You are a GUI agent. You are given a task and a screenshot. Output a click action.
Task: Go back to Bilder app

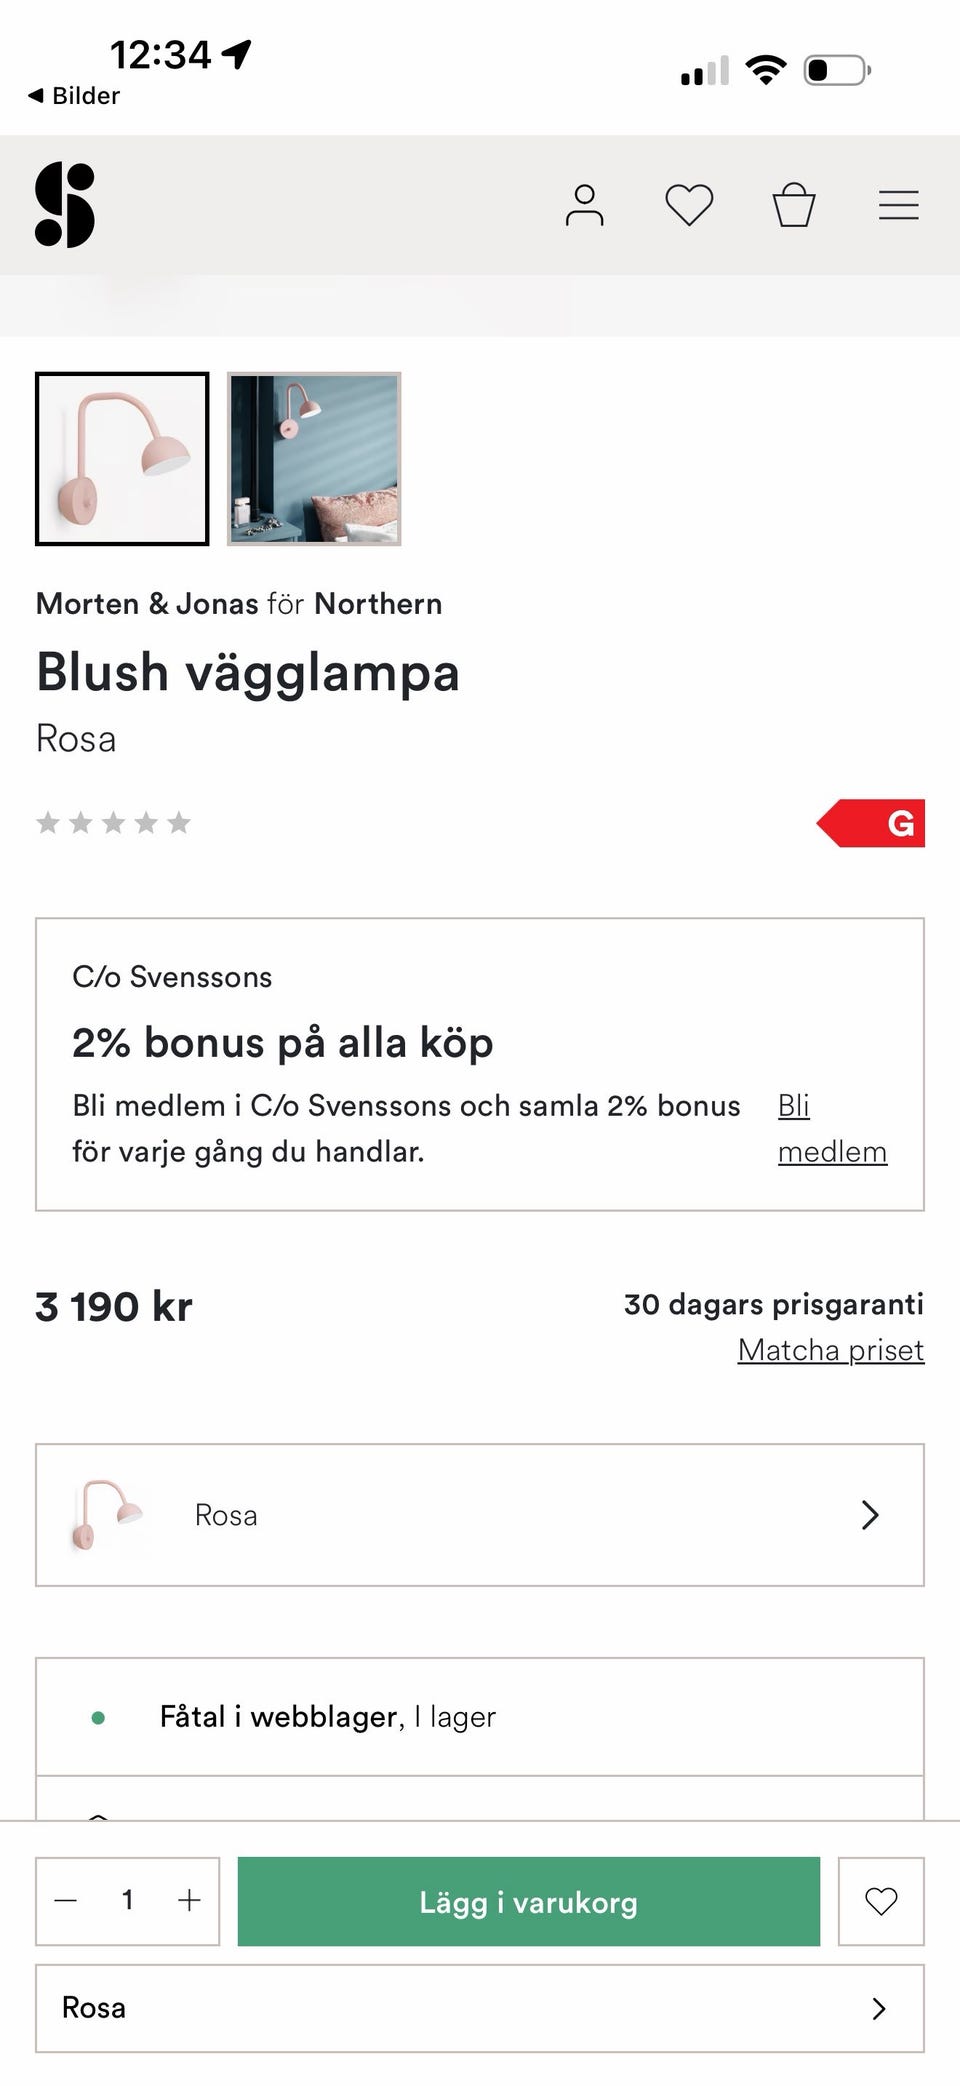(74, 96)
